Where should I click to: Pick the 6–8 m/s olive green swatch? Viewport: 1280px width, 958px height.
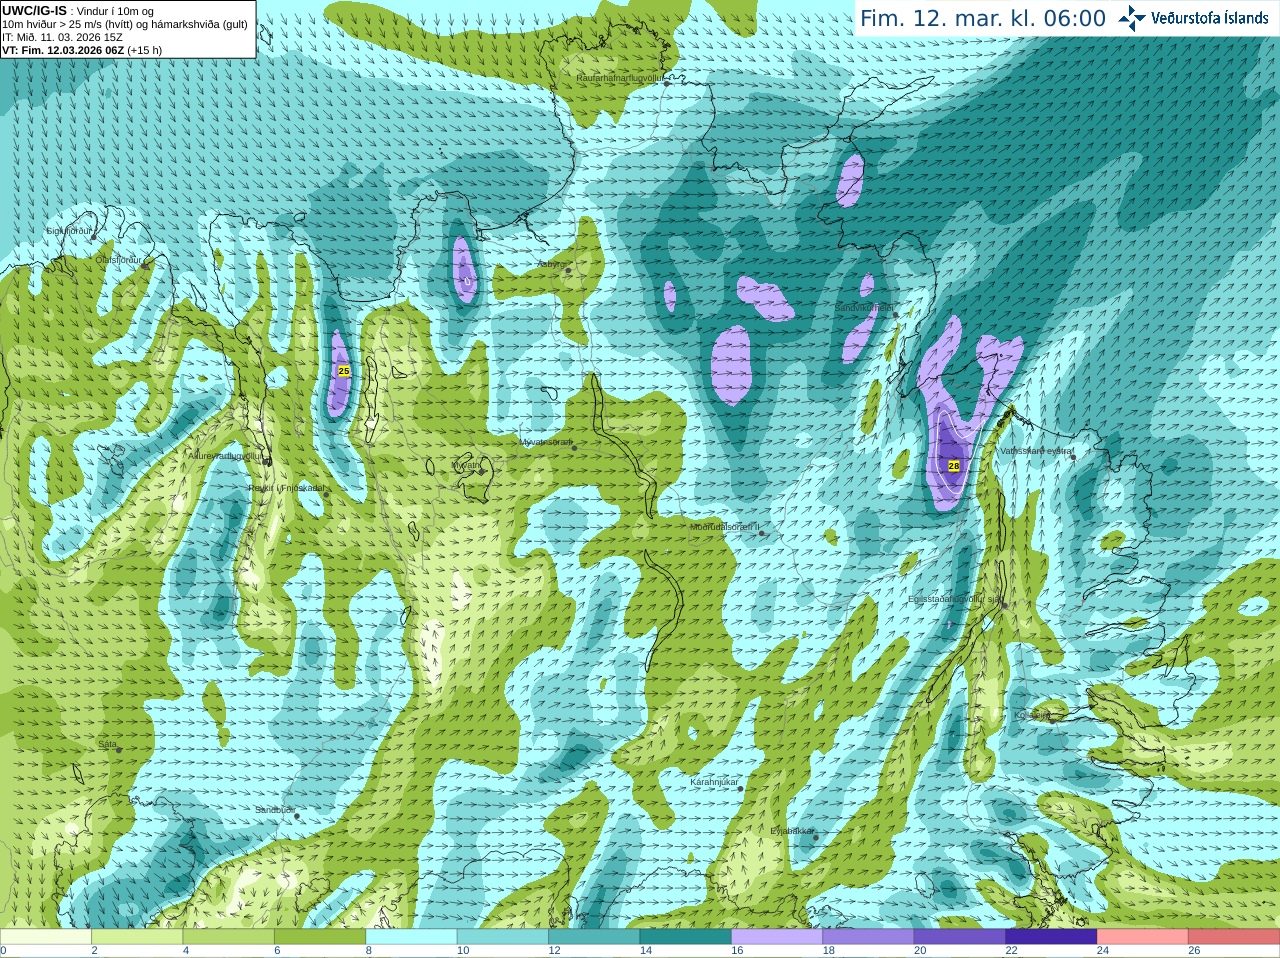pos(320,937)
